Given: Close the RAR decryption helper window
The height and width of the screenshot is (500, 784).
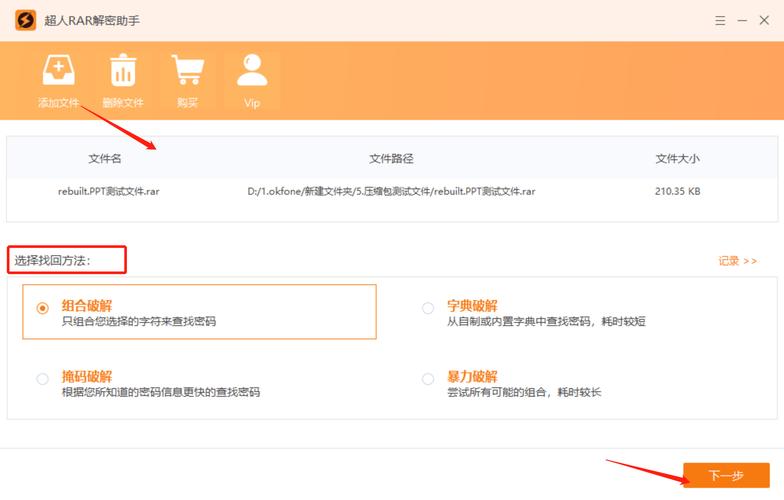Looking at the screenshot, I should coord(764,20).
